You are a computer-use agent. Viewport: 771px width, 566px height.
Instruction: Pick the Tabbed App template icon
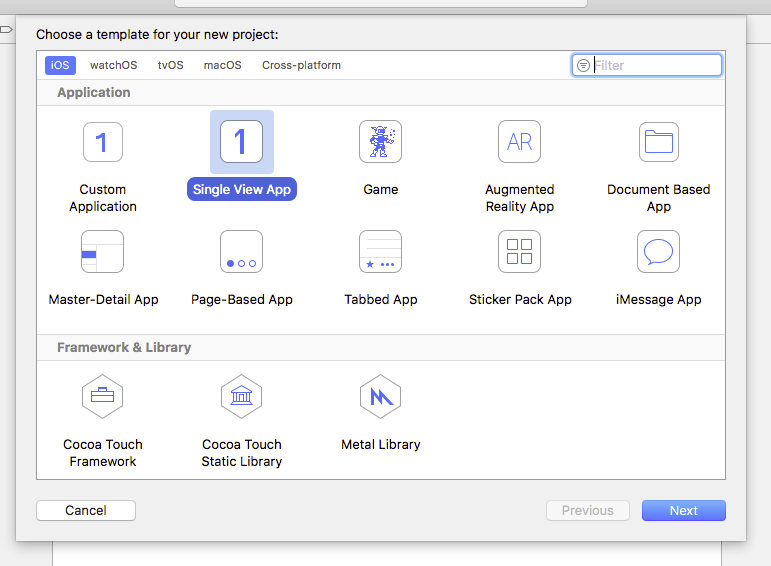coord(380,252)
